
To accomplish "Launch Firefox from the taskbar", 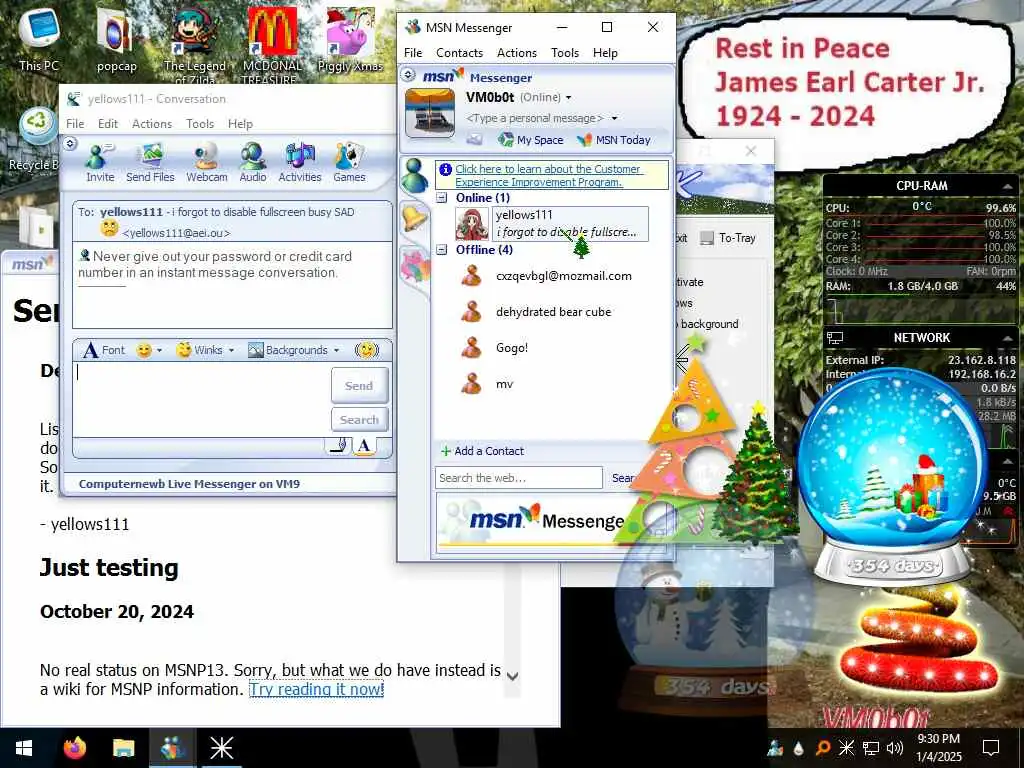I will click(x=74, y=748).
